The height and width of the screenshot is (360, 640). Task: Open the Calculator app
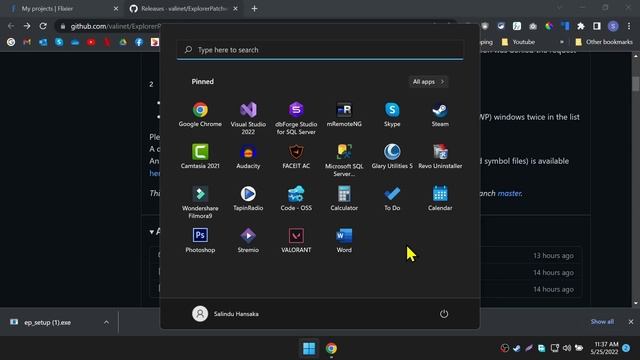pos(344,199)
